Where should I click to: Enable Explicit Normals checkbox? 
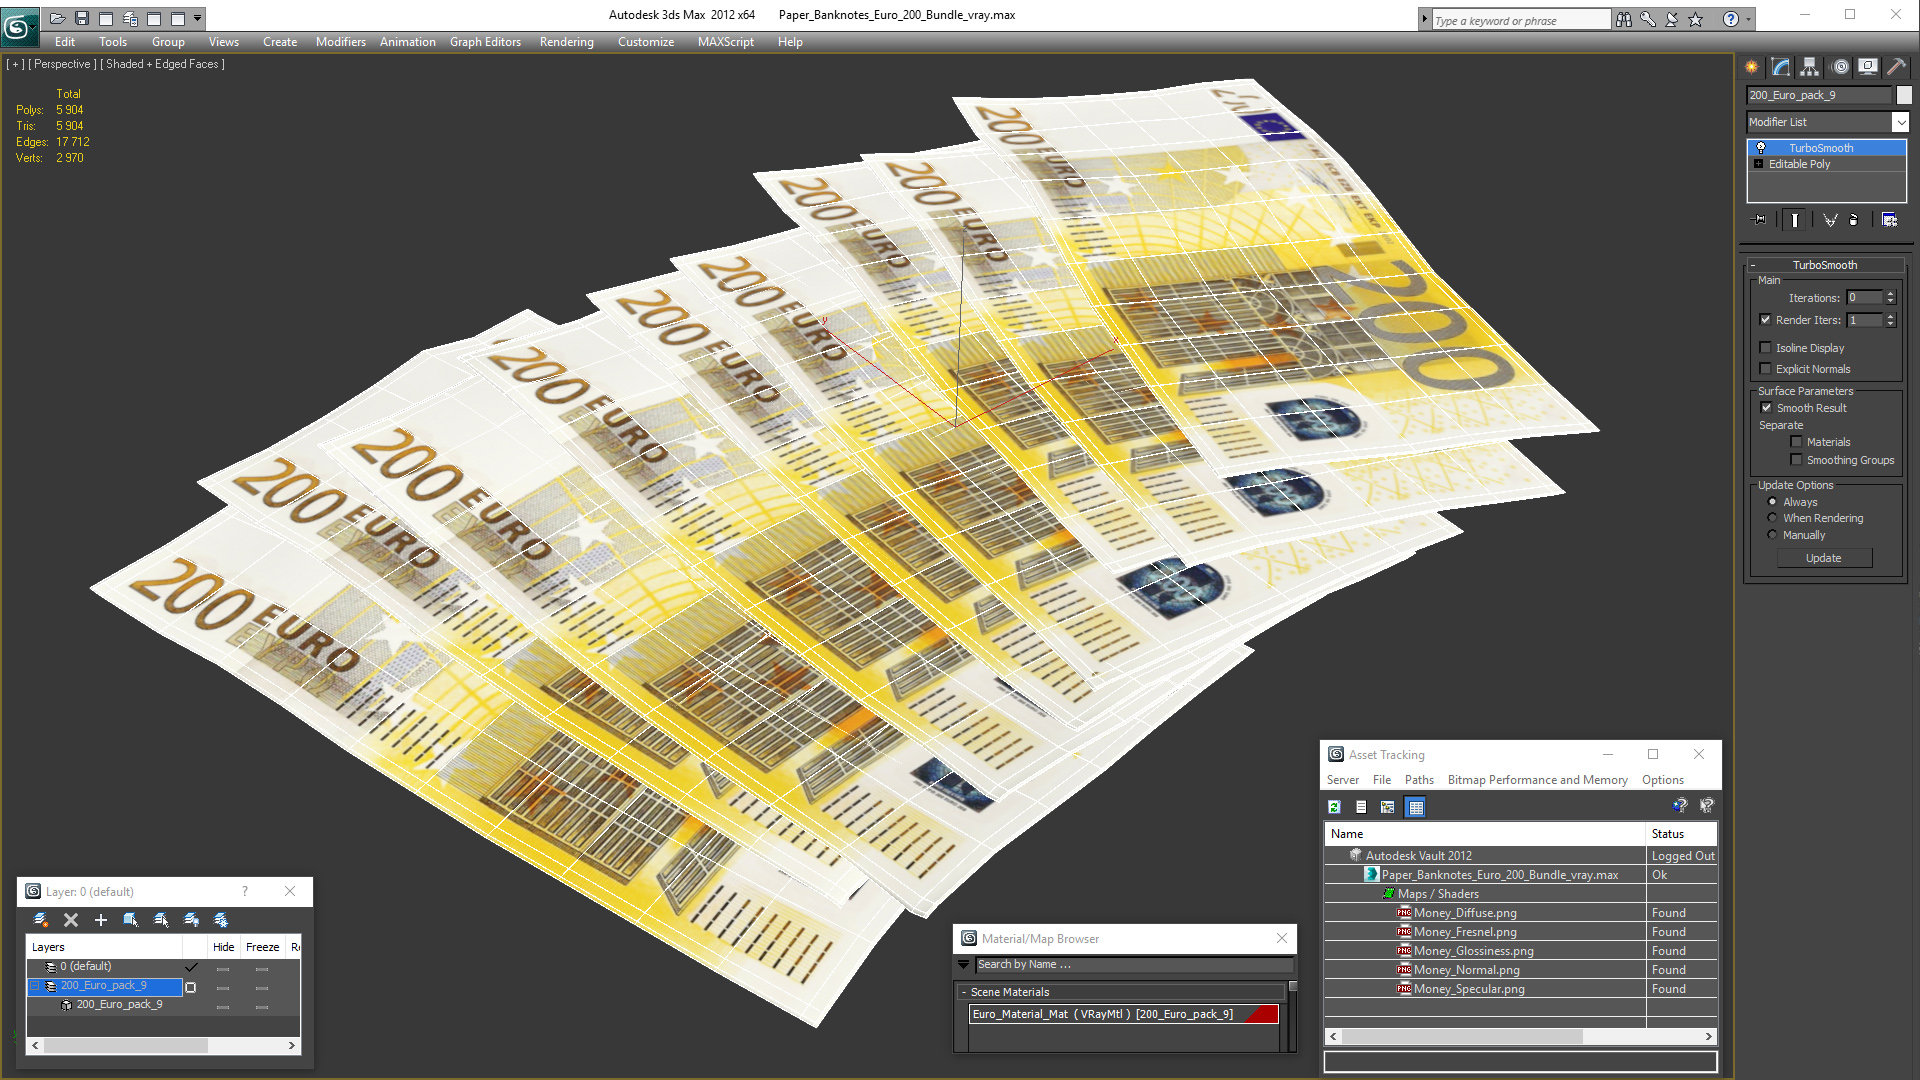[1765, 369]
